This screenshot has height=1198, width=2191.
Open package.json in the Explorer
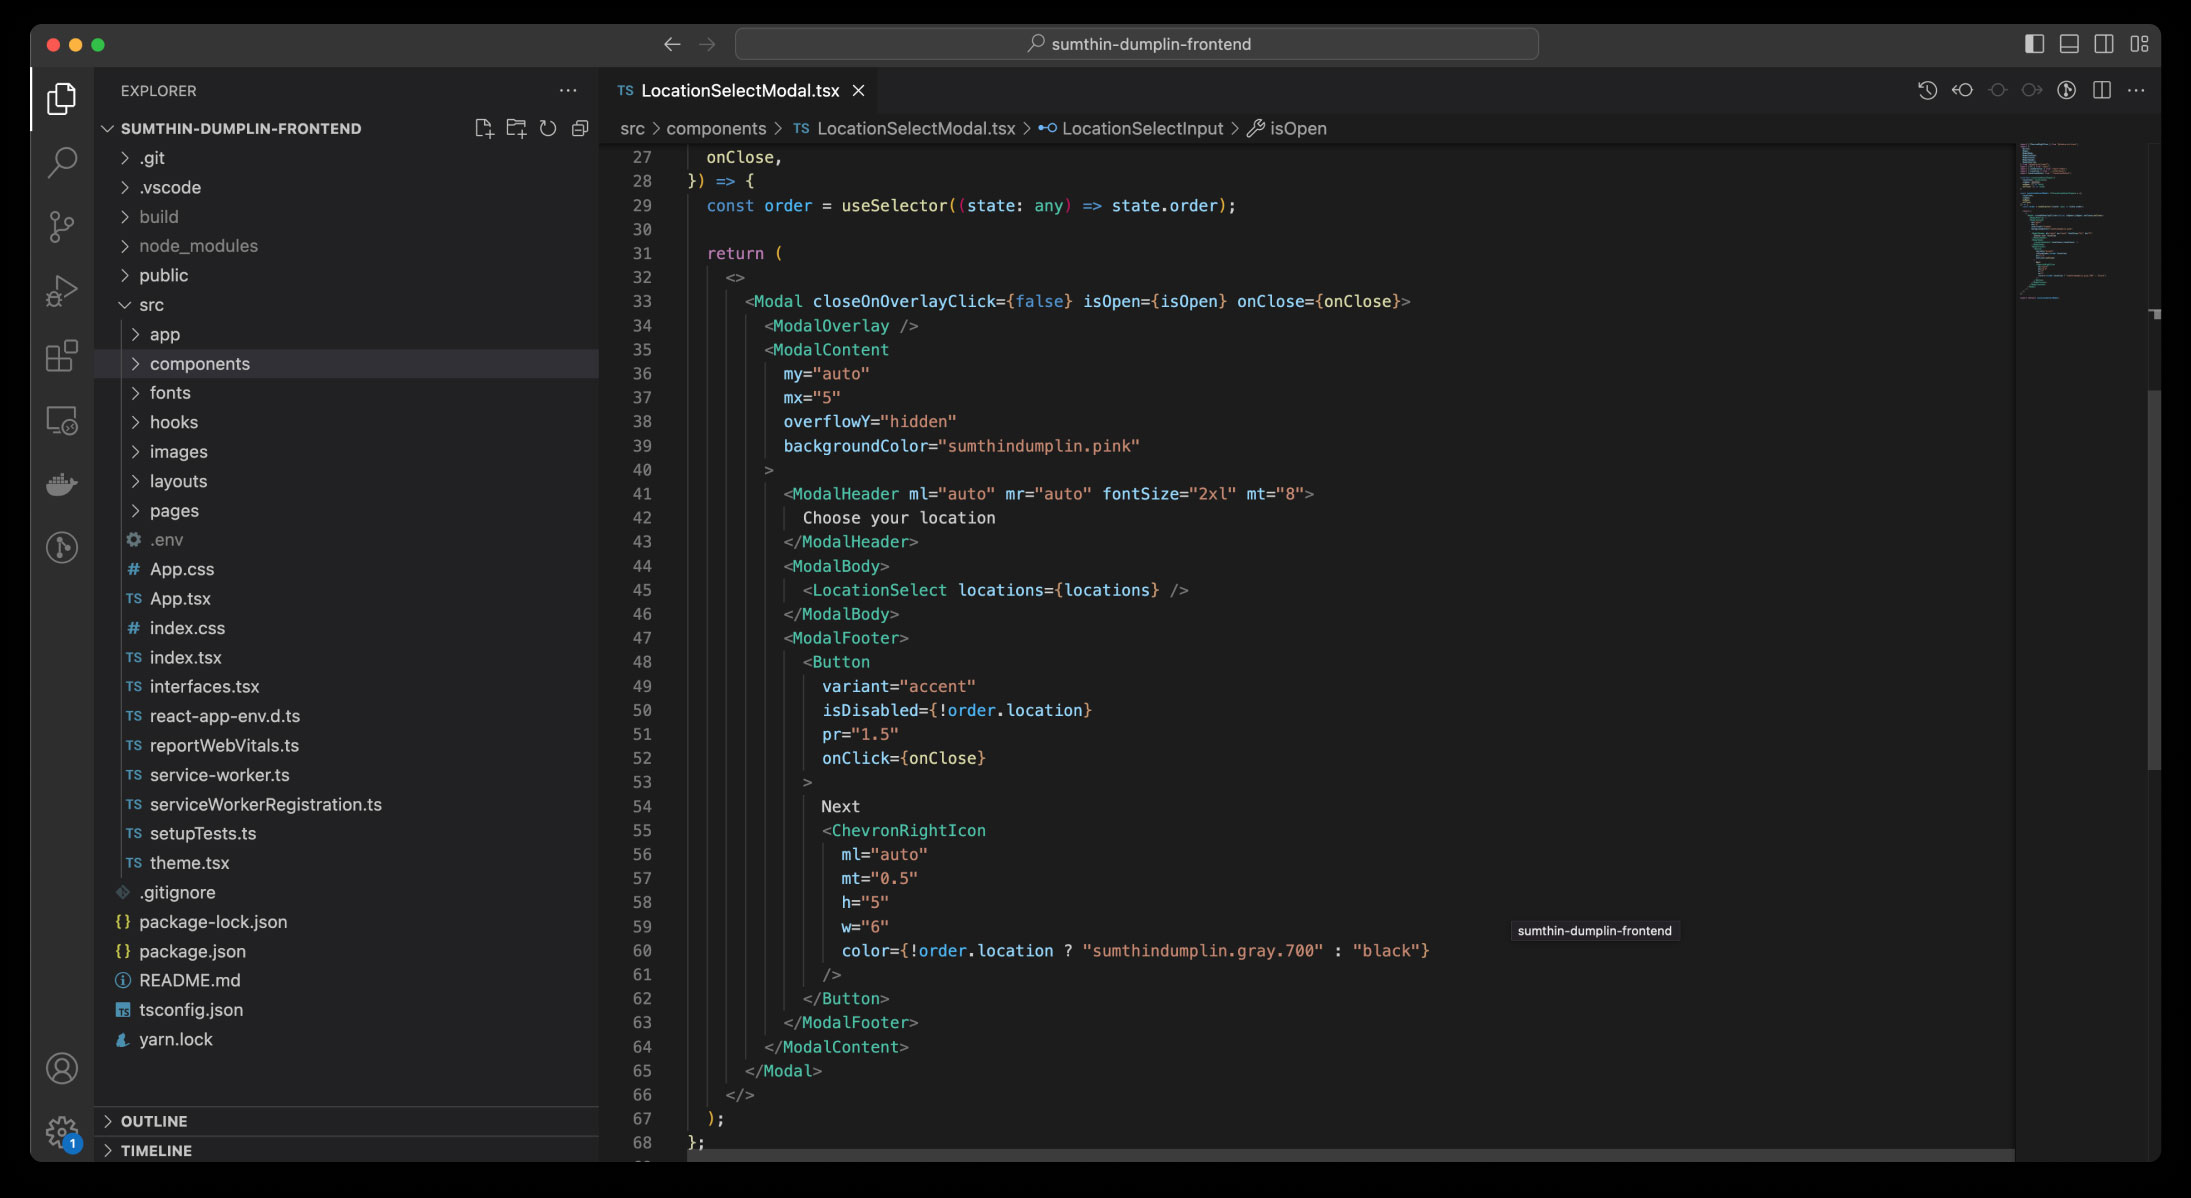pos(192,951)
